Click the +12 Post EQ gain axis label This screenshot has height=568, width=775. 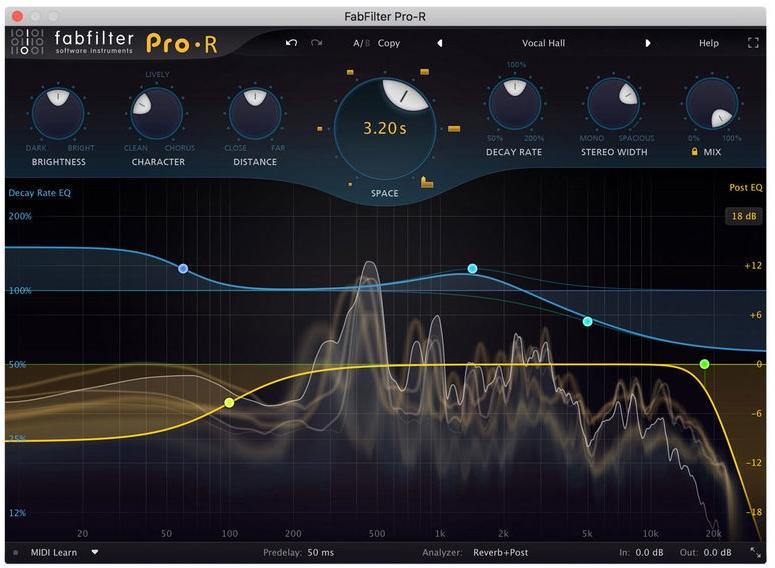tap(753, 265)
